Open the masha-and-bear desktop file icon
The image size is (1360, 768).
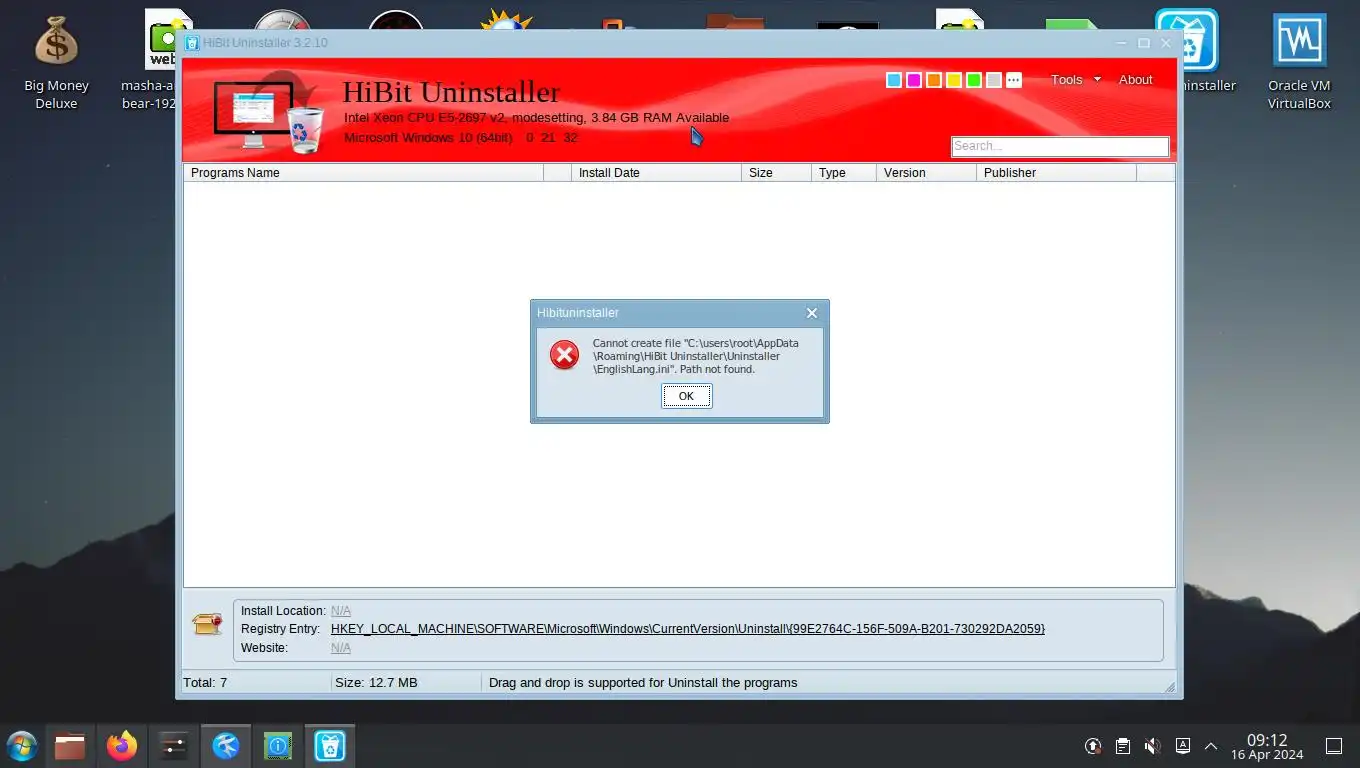pyautogui.click(x=160, y=60)
